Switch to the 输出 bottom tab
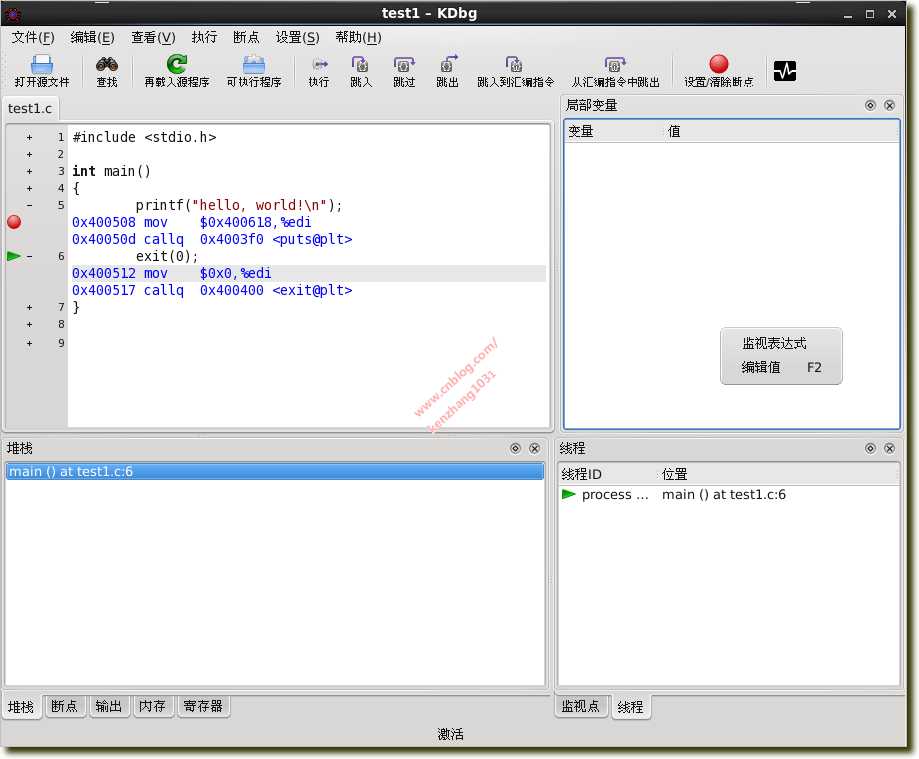The width and height of the screenshot is (919, 759). pos(108,706)
